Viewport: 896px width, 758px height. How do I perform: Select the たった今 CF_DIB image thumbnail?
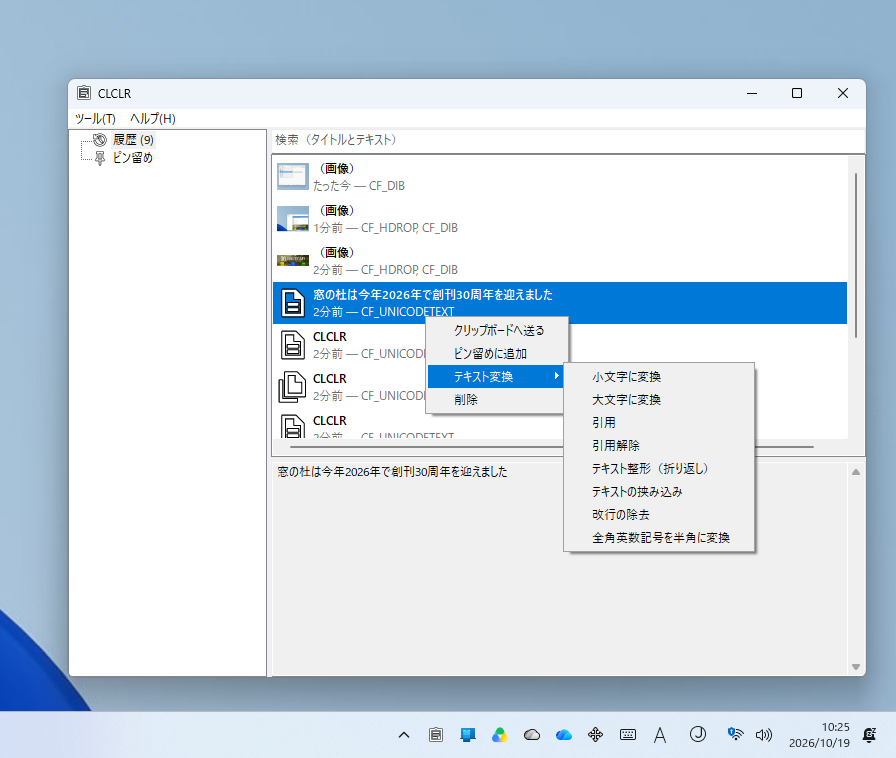293,177
